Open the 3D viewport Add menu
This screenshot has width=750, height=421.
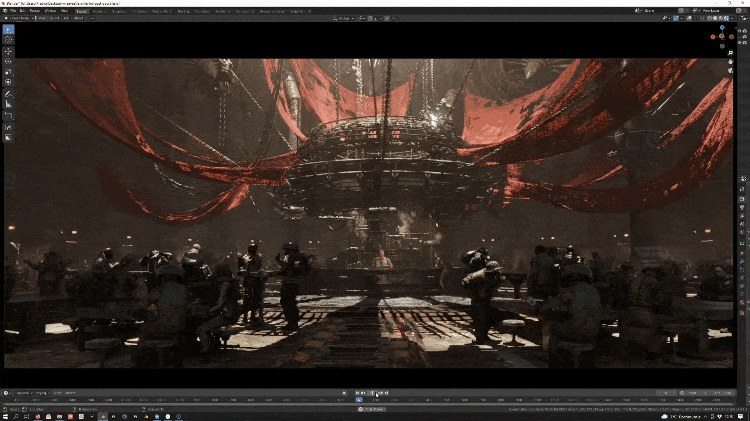(x=66, y=18)
